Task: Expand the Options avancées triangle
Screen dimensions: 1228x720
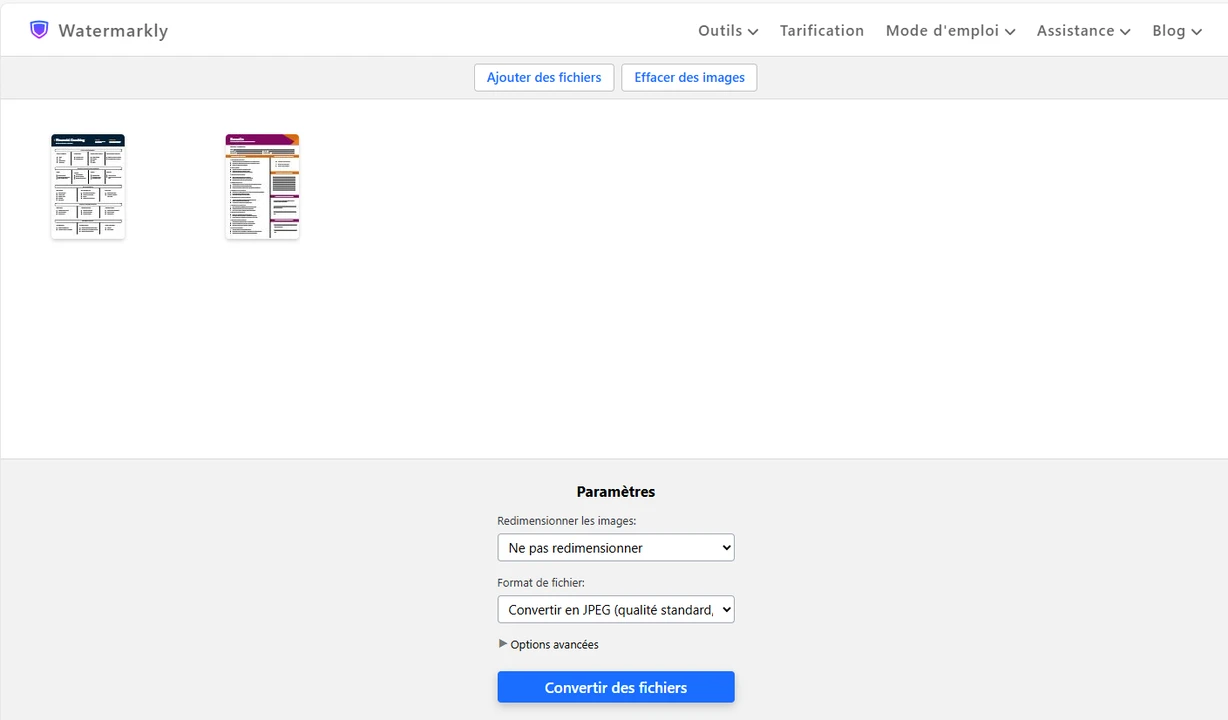Action: click(x=503, y=644)
